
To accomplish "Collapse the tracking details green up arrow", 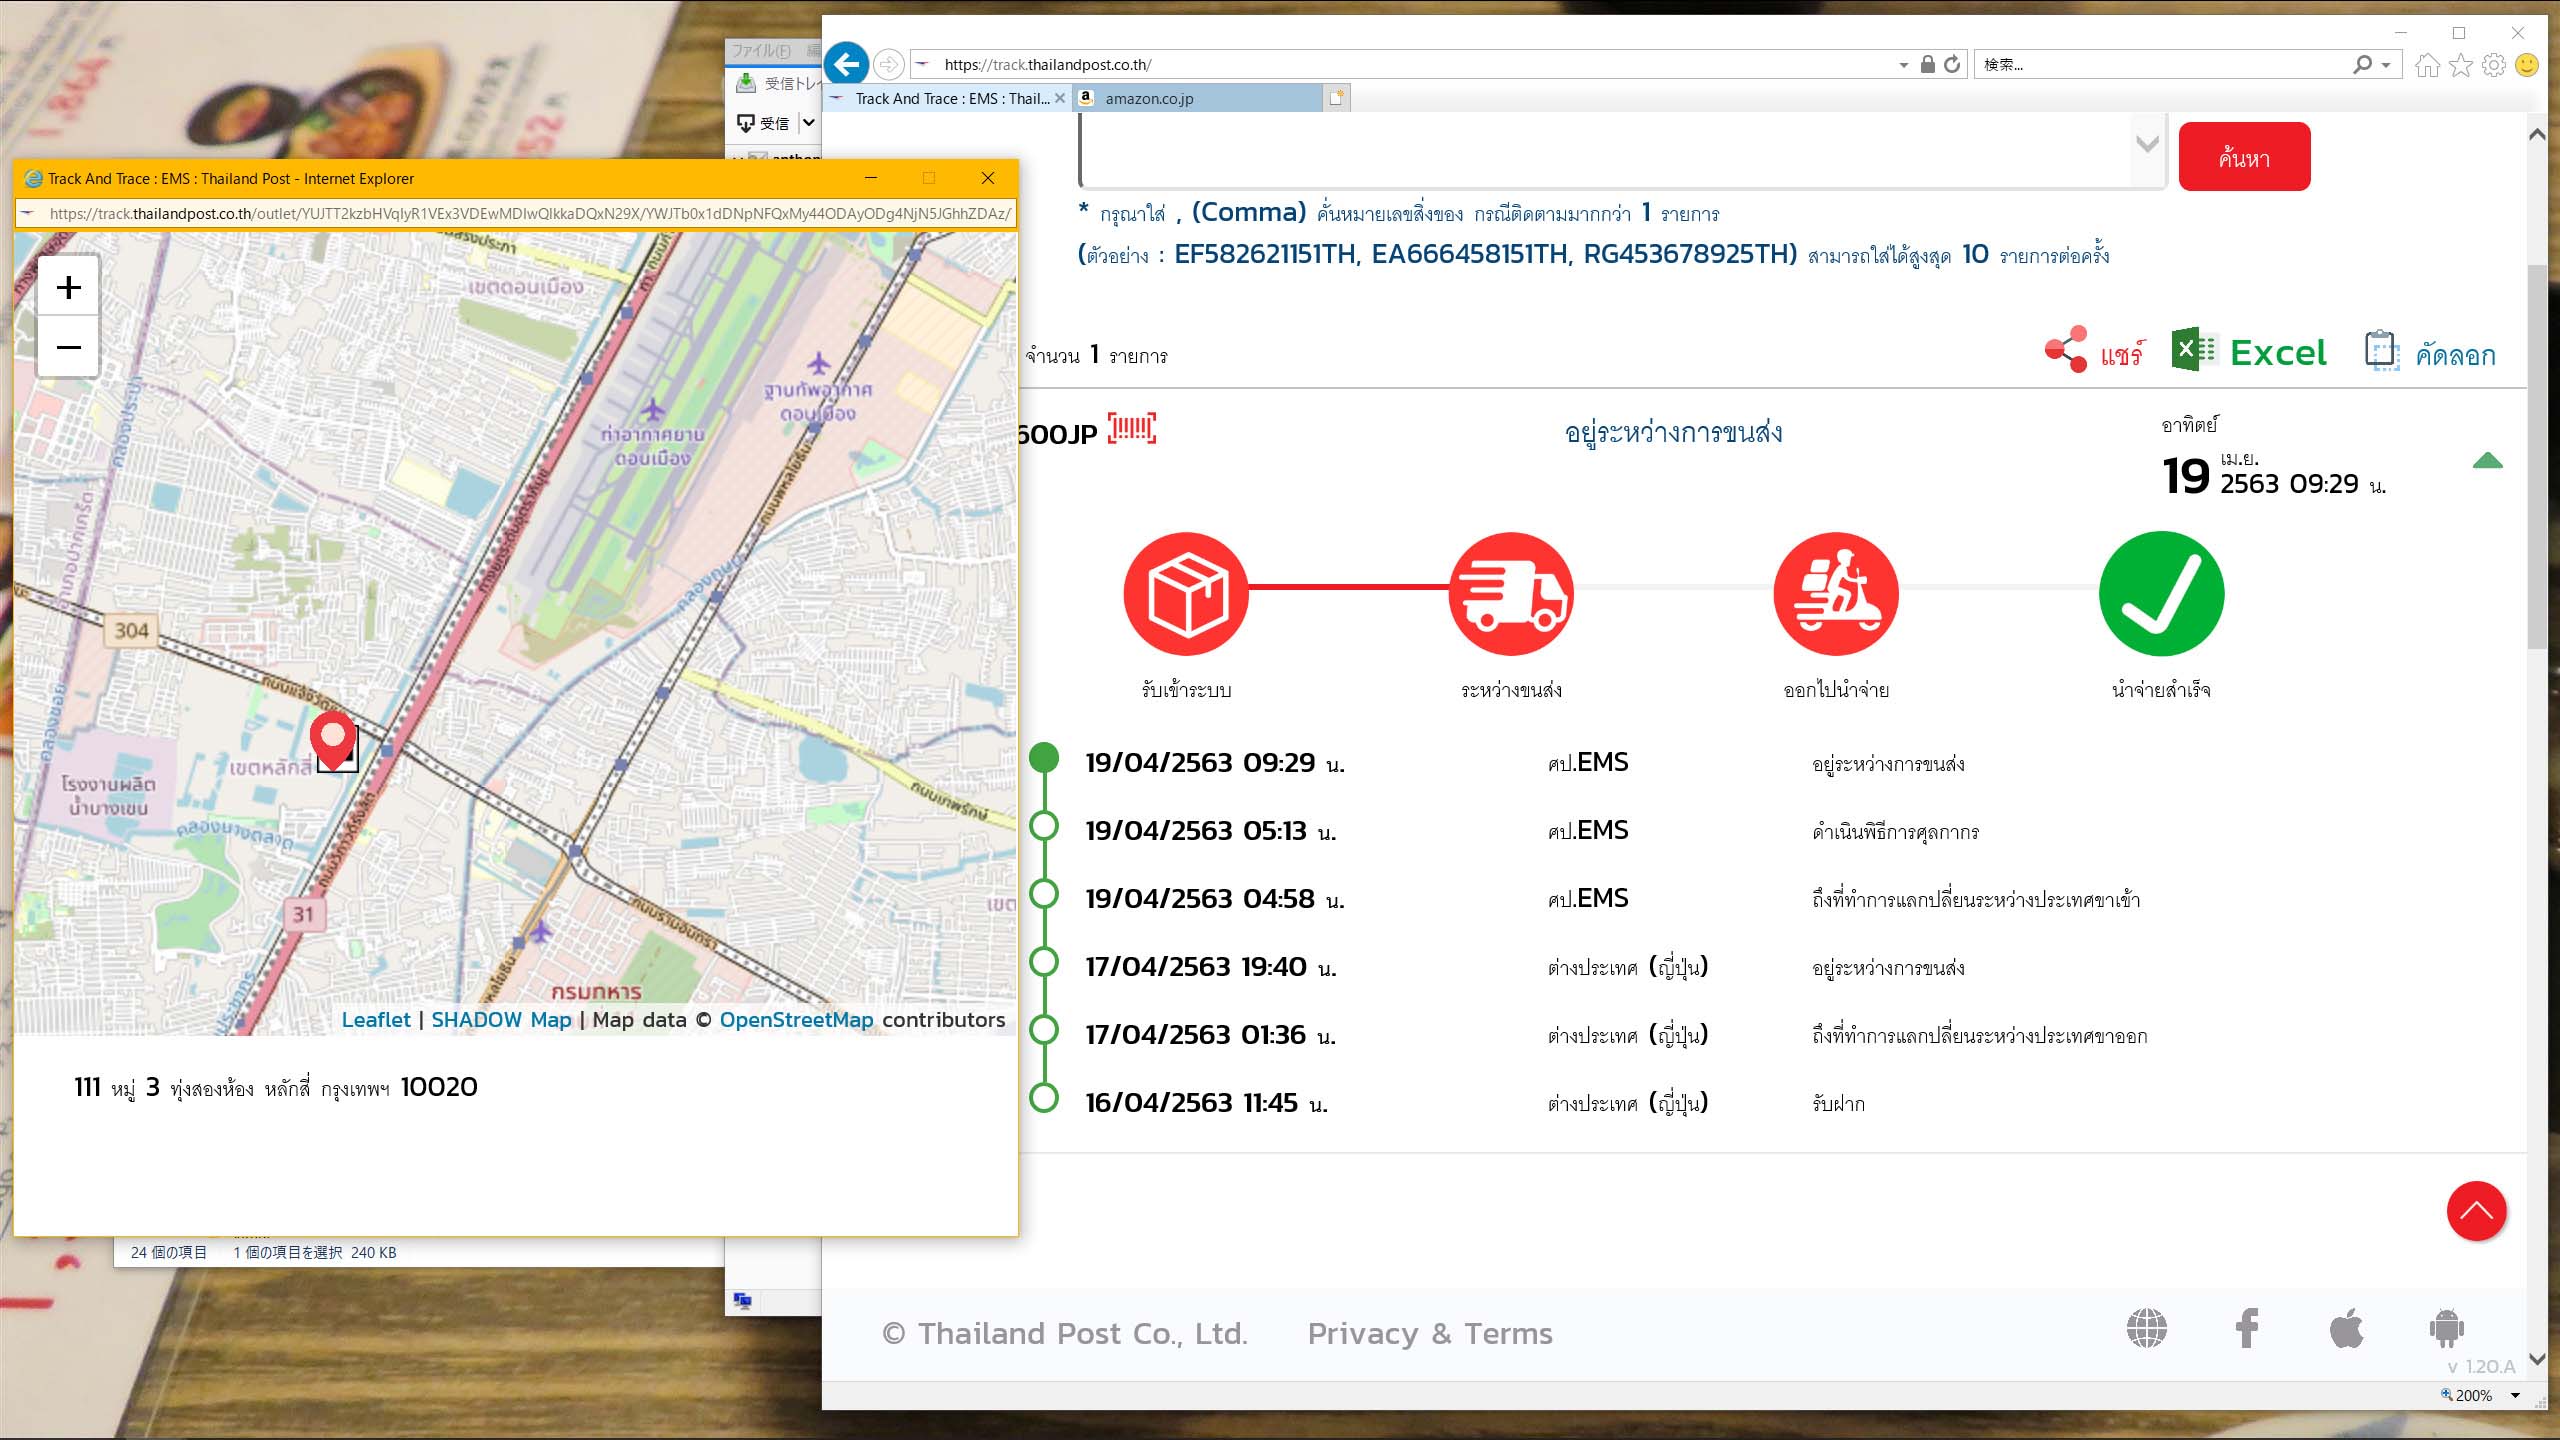I will (2487, 461).
